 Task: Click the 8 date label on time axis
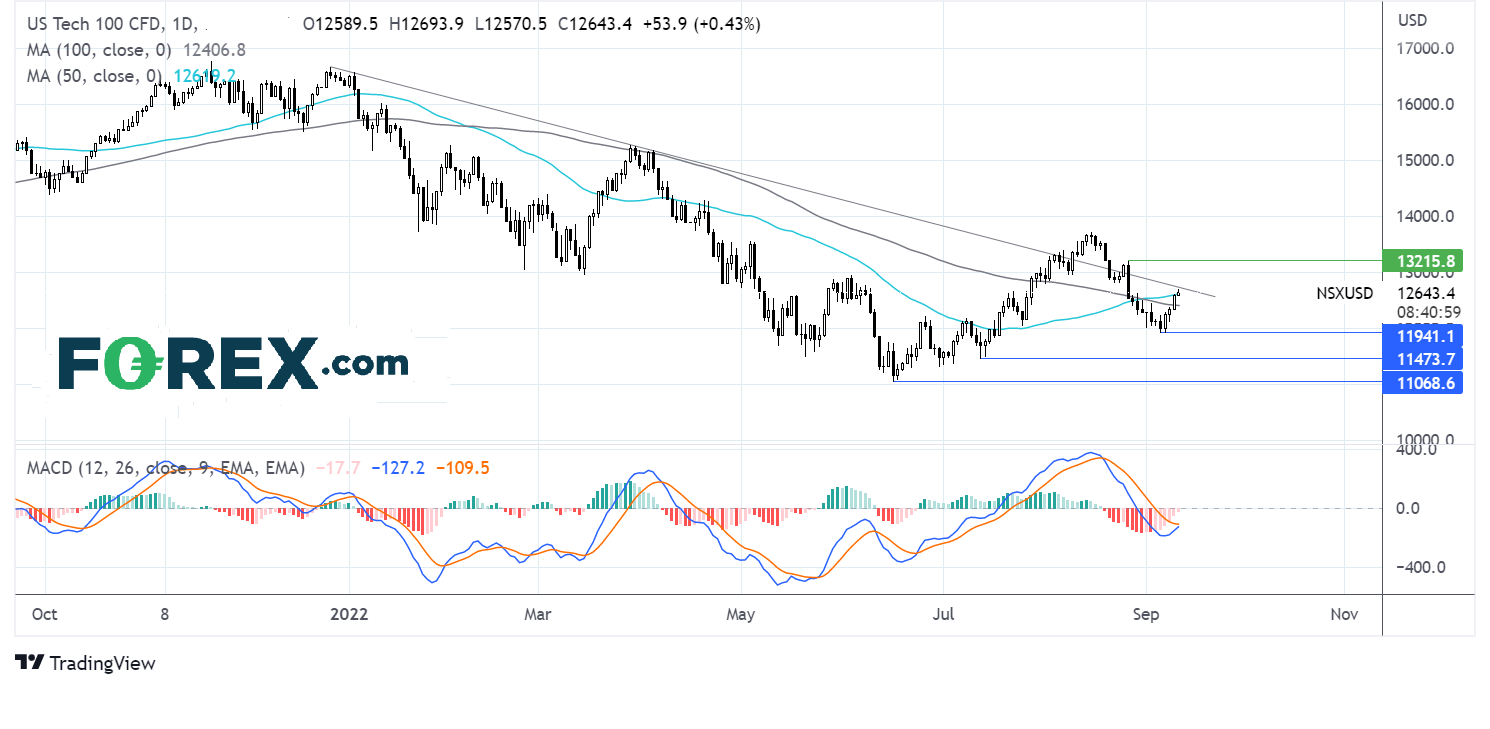click(x=165, y=614)
